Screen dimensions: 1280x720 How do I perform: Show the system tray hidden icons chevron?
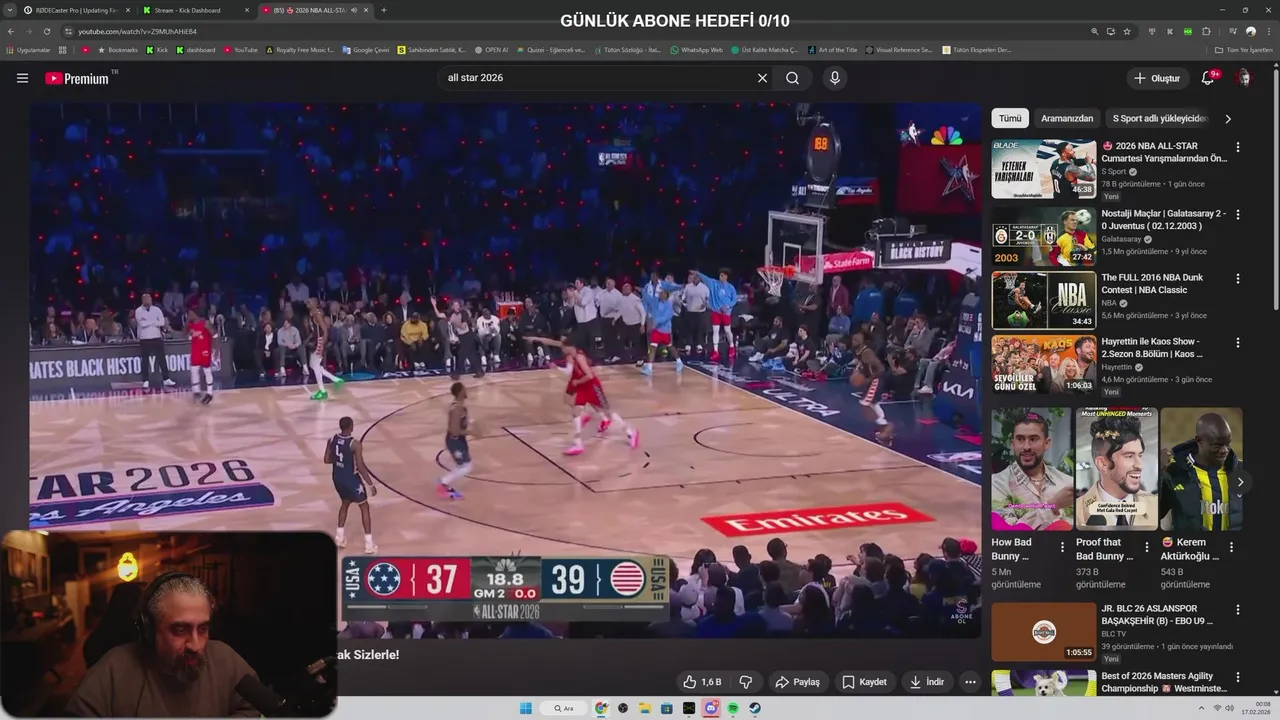(1202, 708)
